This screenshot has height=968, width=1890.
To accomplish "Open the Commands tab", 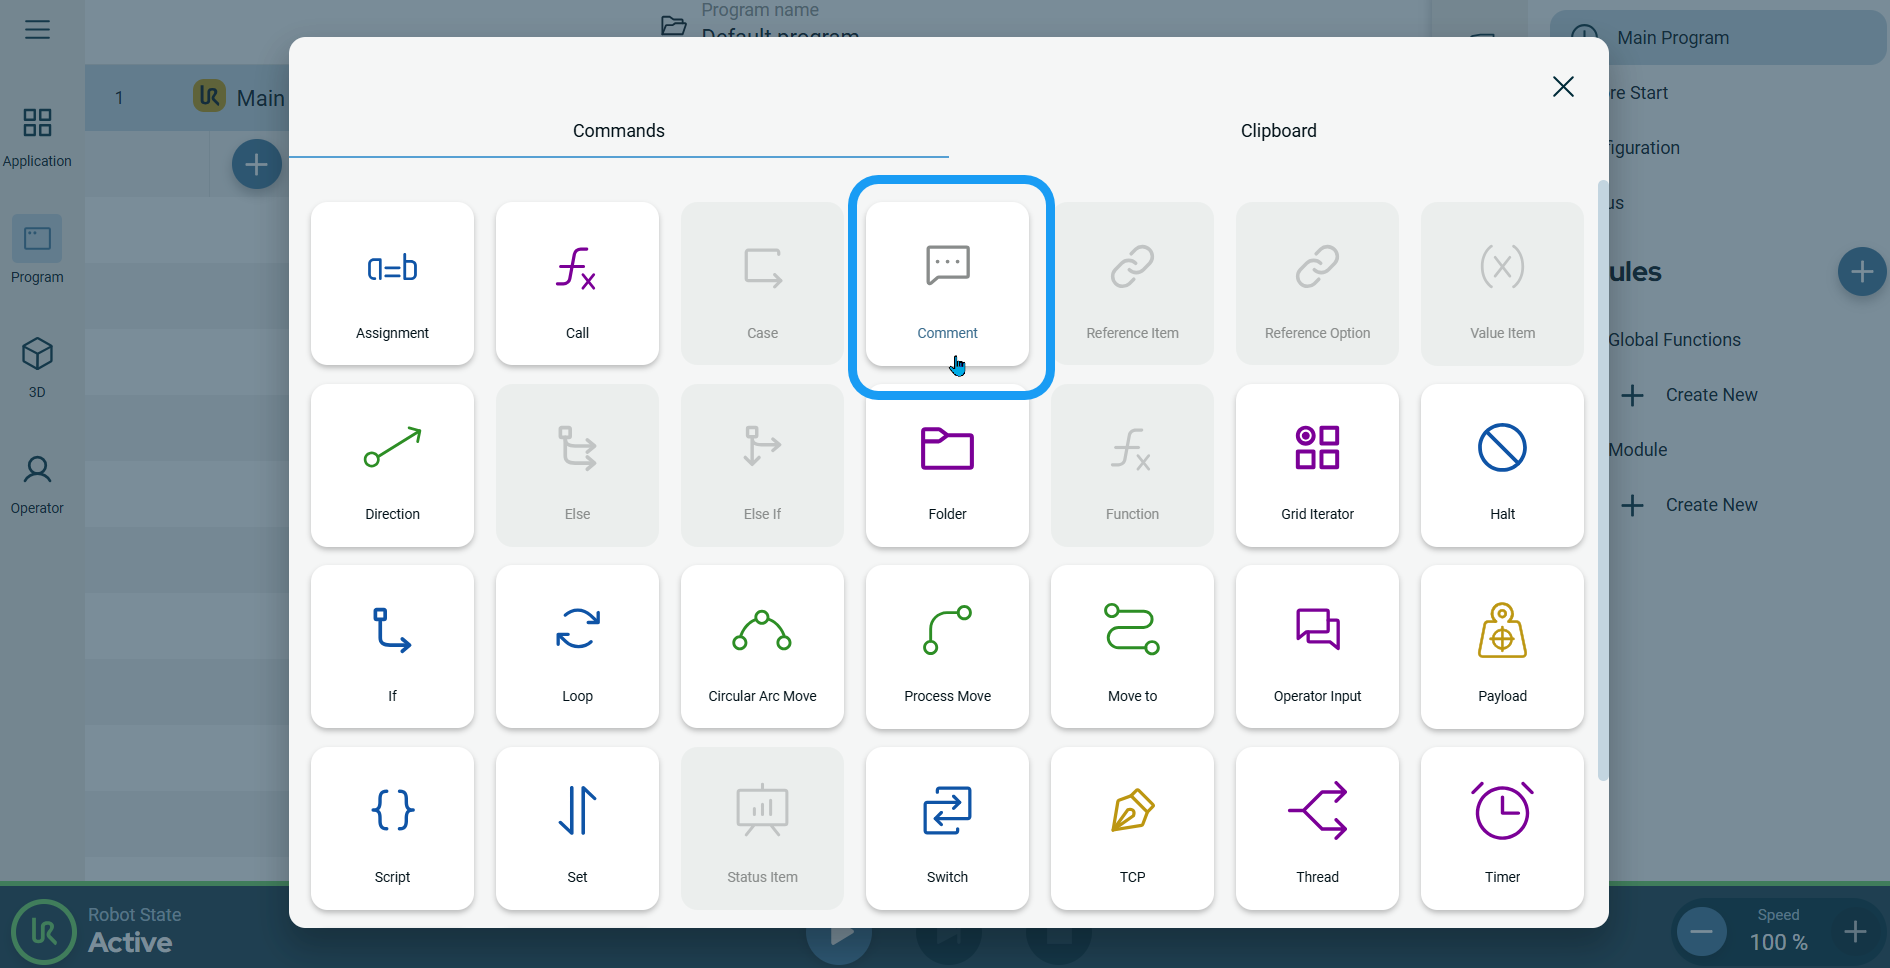I will [618, 131].
